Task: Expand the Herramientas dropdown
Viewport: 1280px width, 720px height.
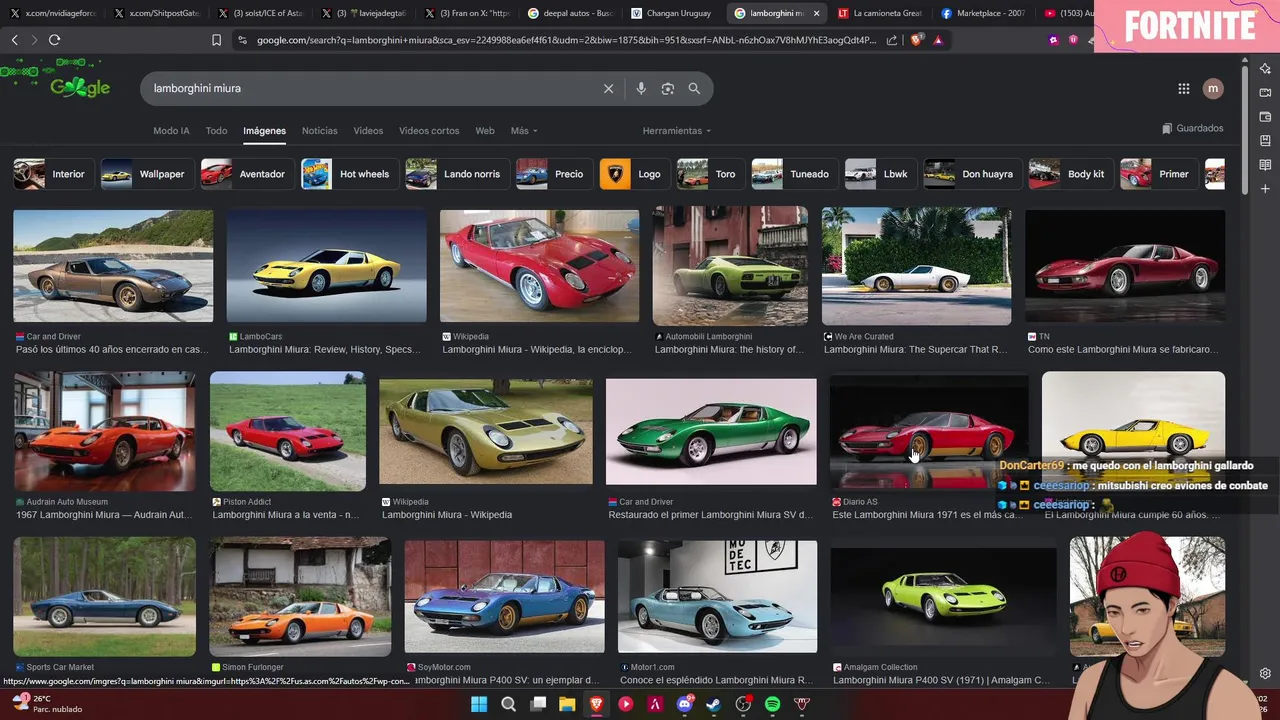Action: click(677, 131)
